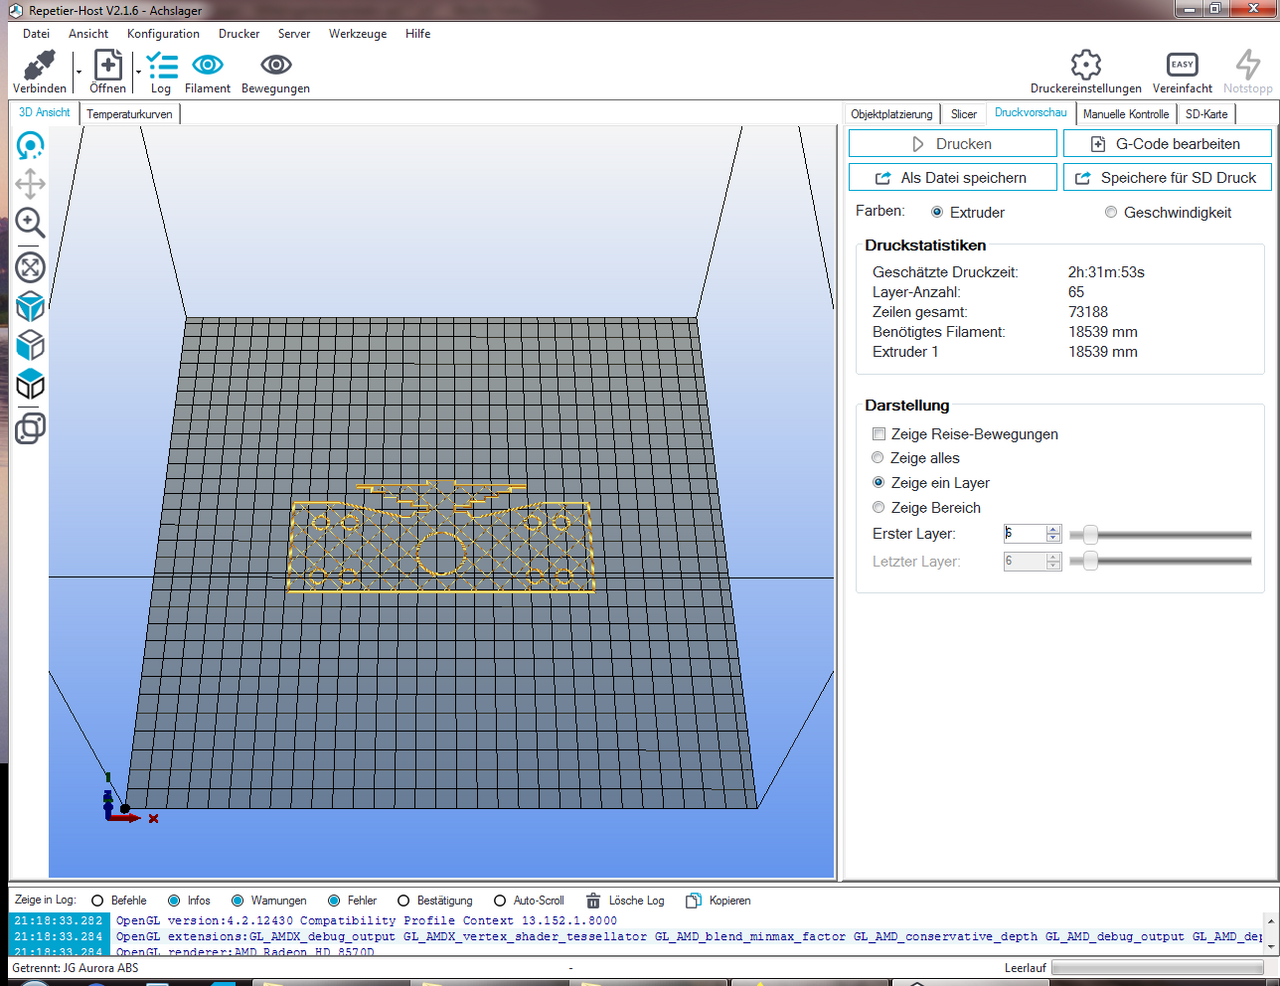The image size is (1280, 986).
Task: Select the zoom magnifier tool
Action: pyautogui.click(x=30, y=222)
